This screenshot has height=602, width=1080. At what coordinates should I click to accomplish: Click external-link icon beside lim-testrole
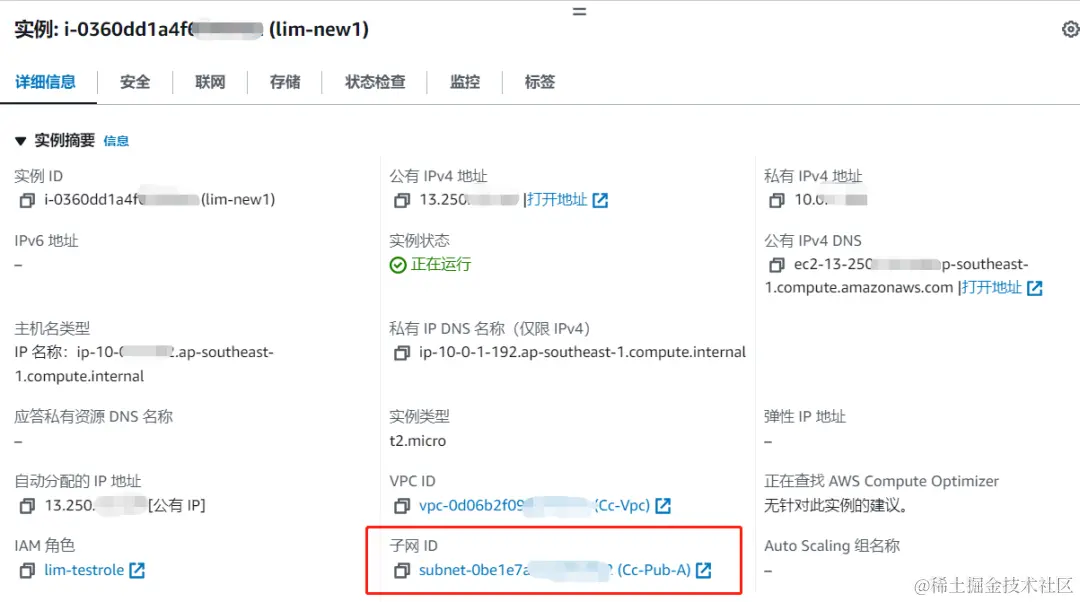(137, 570)
